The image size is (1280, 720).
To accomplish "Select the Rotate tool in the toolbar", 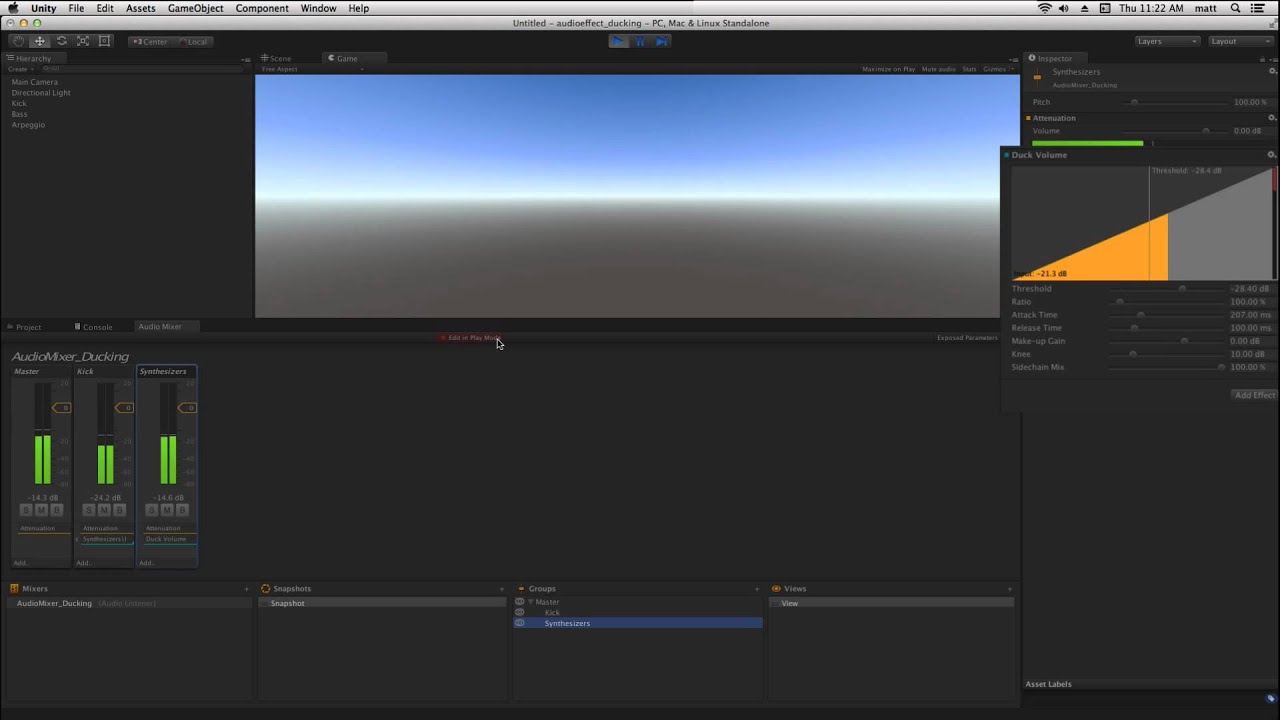I will click(61, 40).
